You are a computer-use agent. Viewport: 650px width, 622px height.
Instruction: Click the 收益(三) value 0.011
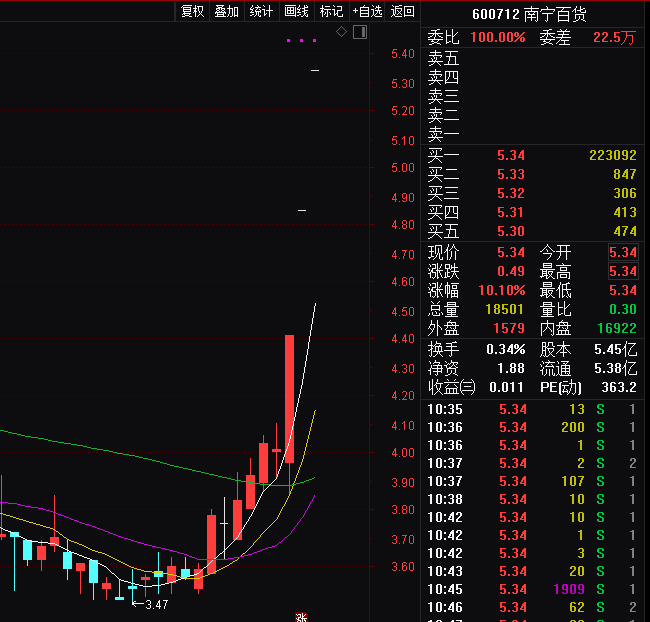click(506, 387)
